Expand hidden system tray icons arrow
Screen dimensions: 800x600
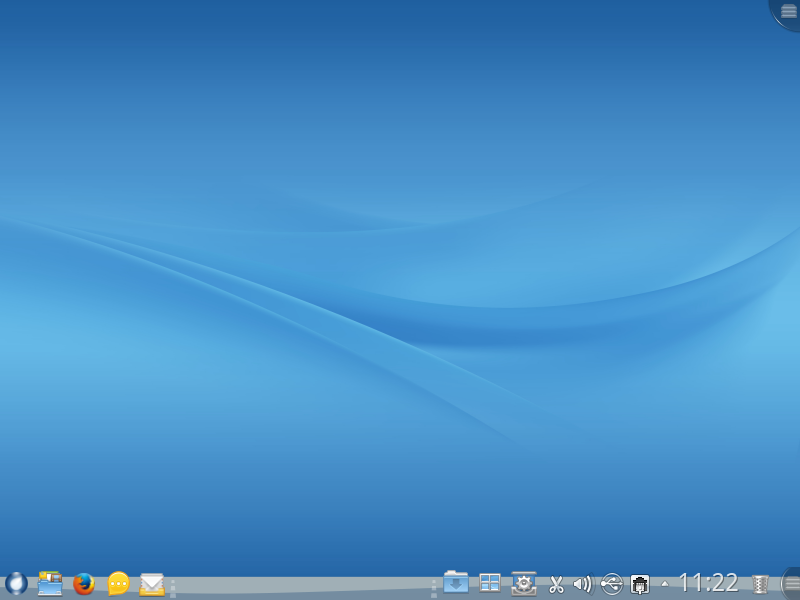coord(665,584)
